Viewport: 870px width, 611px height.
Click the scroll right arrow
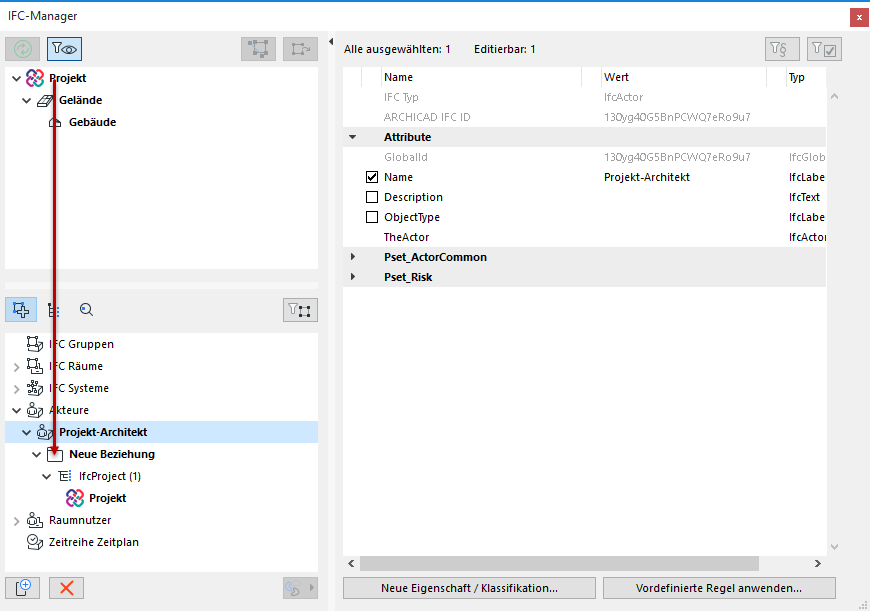pos(818,563)
